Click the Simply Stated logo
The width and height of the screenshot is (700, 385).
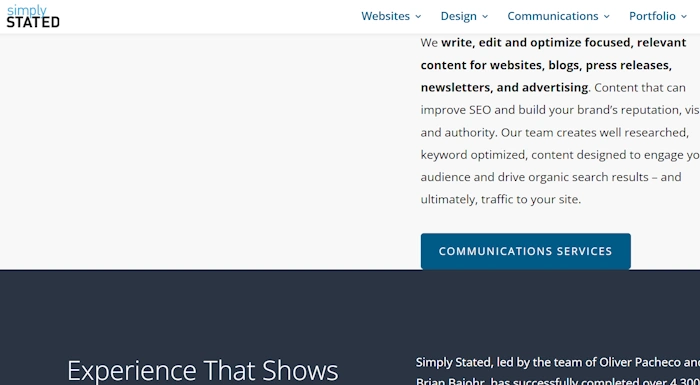pos(33,16)
